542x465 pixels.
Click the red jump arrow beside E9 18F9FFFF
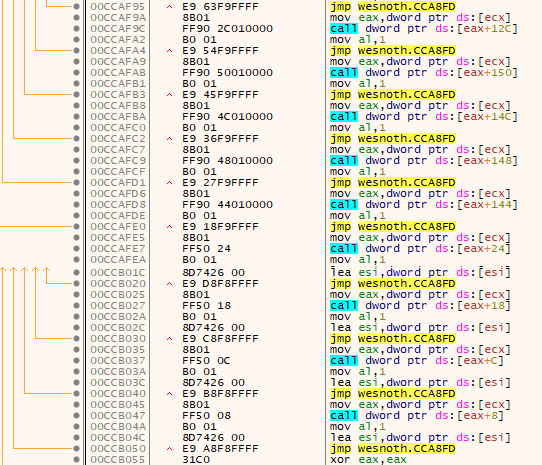[169, 226]
